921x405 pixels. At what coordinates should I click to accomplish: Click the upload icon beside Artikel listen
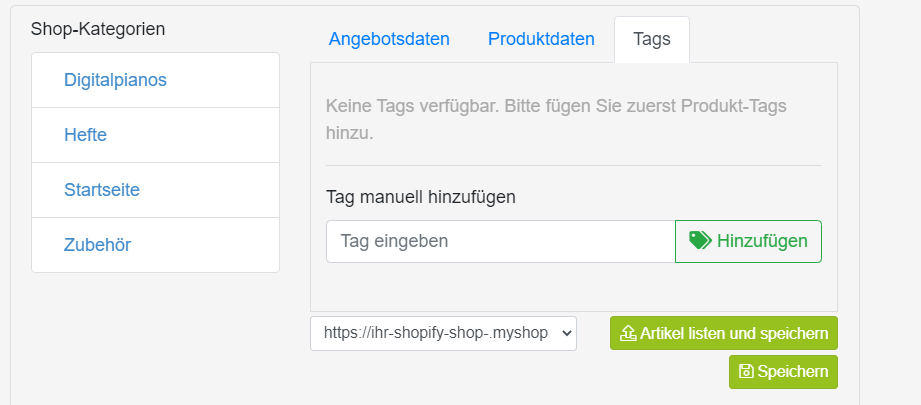point(628,333)
